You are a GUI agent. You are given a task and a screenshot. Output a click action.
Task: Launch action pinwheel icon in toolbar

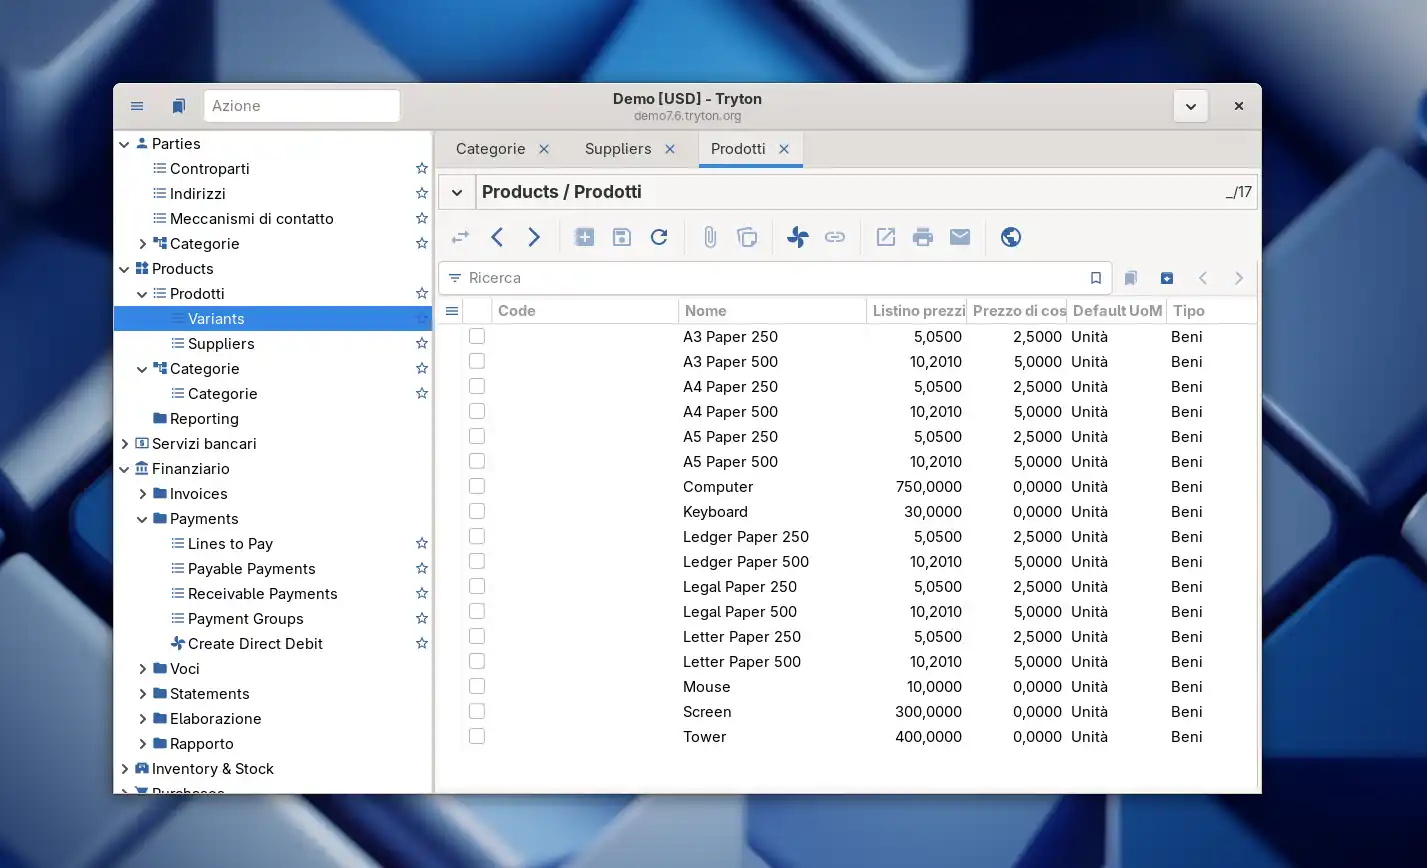coord(797,237)
